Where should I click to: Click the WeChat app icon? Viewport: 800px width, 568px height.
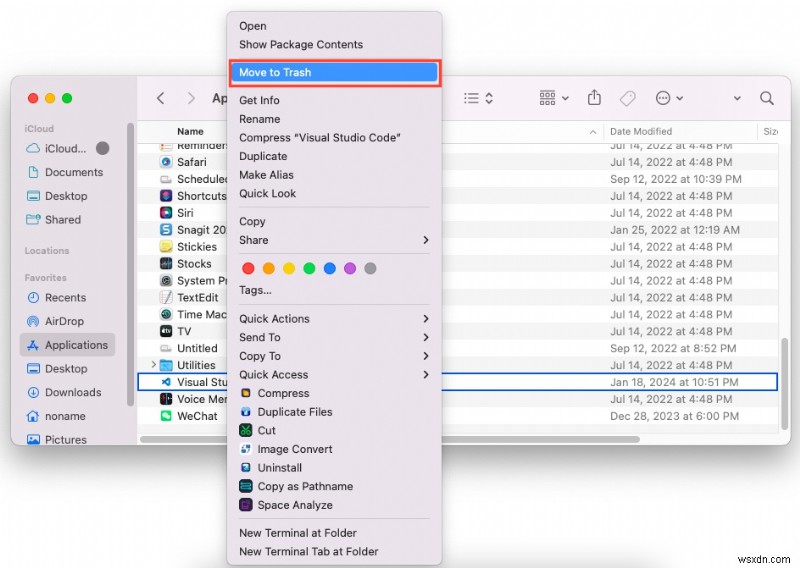coord(166,416)
